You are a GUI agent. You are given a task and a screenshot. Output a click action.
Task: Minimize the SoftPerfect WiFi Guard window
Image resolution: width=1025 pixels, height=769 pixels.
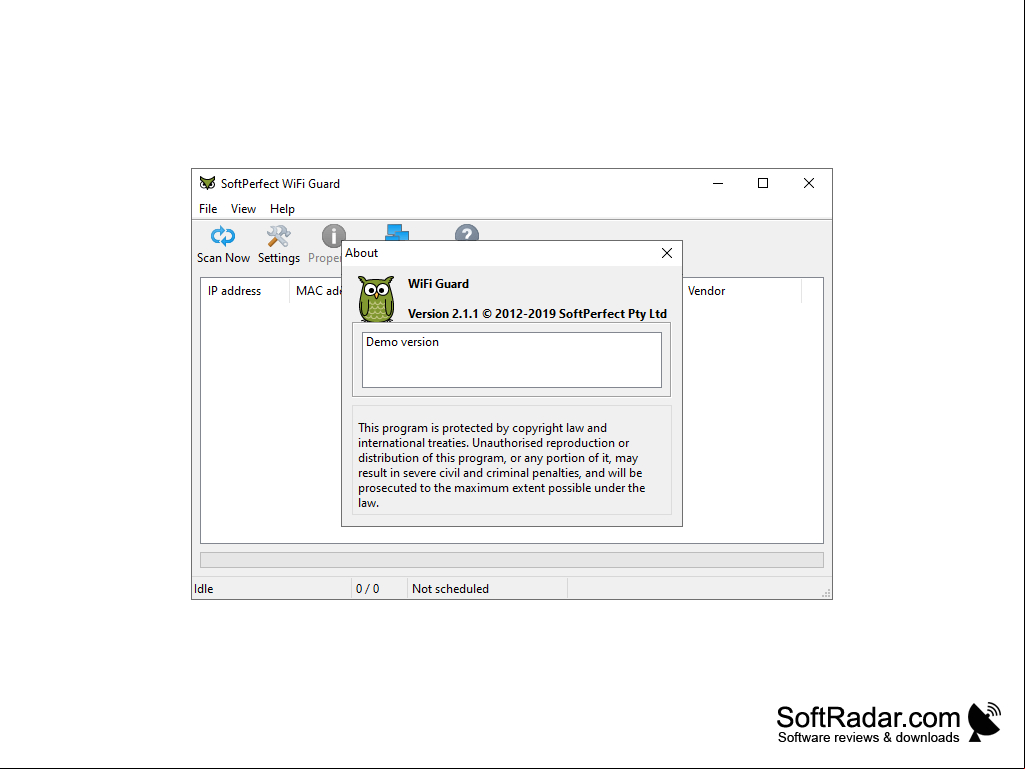click(x=718, y=183)
